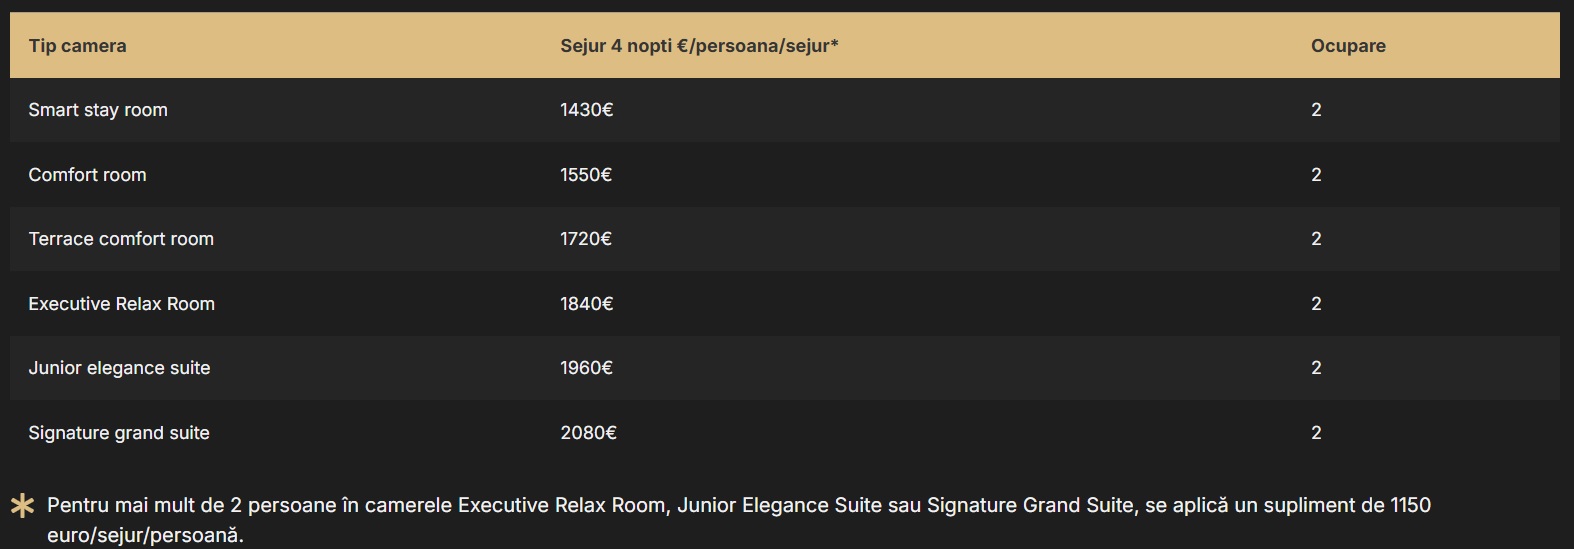The image size is (1574, 549).
Task: Click occupancy value in Smart stay room row
Action: click(x=1316, y=110)
